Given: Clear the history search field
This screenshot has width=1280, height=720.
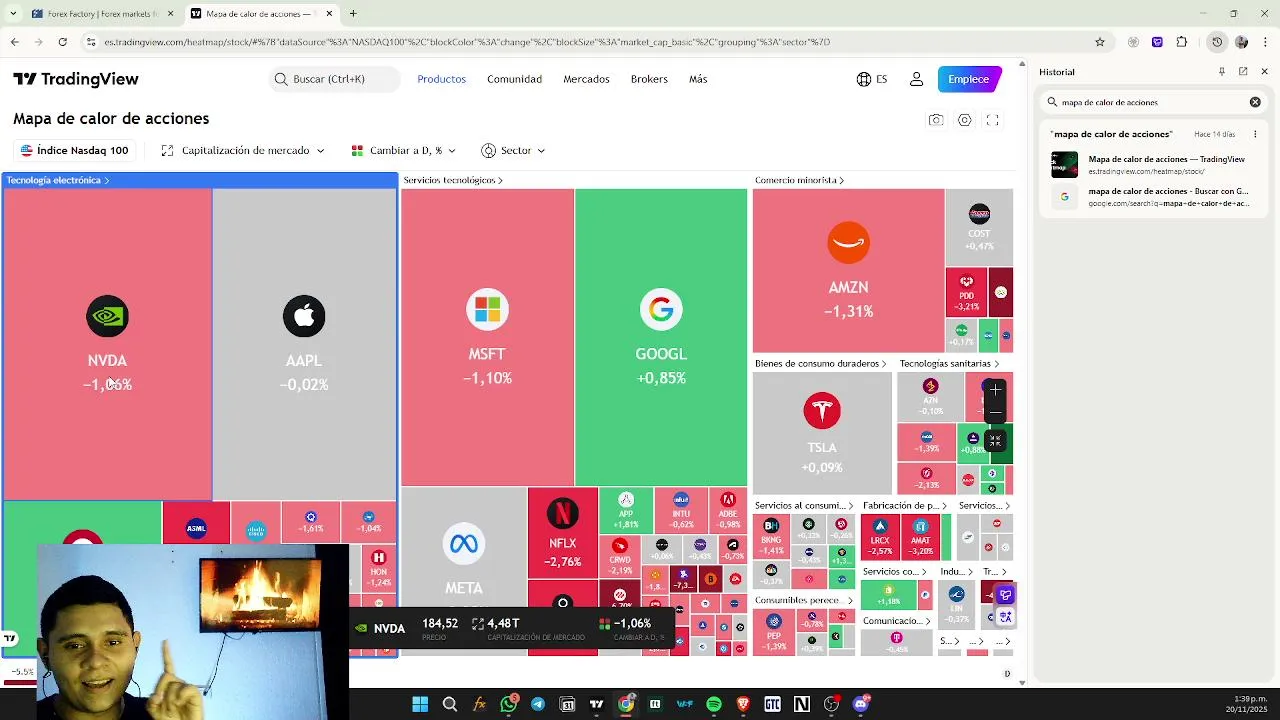Looking at the screenshot, I should [x=1255, y=102].
